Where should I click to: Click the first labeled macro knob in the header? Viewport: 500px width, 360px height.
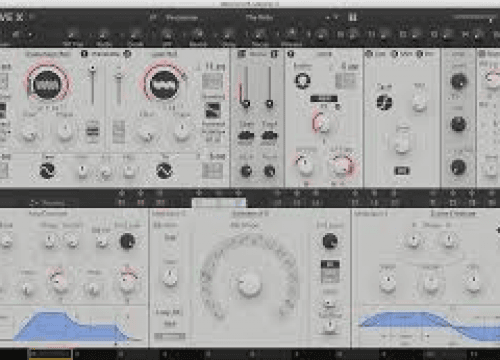pyautogui.click(x=72, y=35)
